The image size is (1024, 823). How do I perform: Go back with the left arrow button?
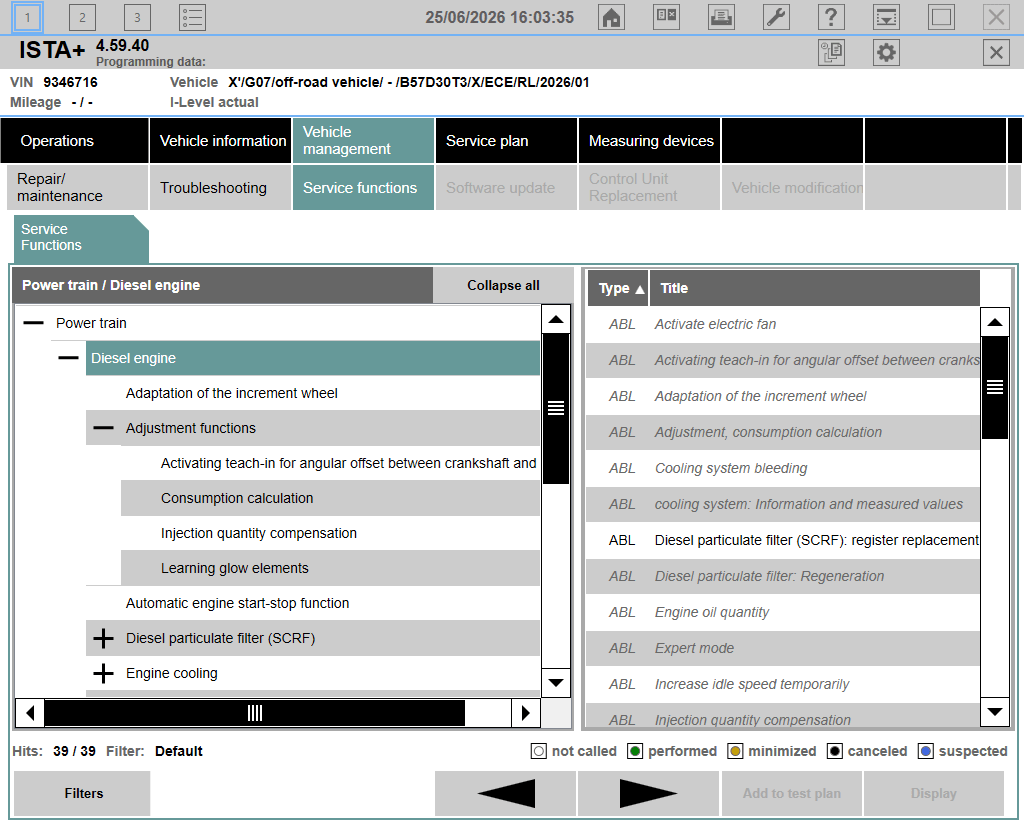505,793
